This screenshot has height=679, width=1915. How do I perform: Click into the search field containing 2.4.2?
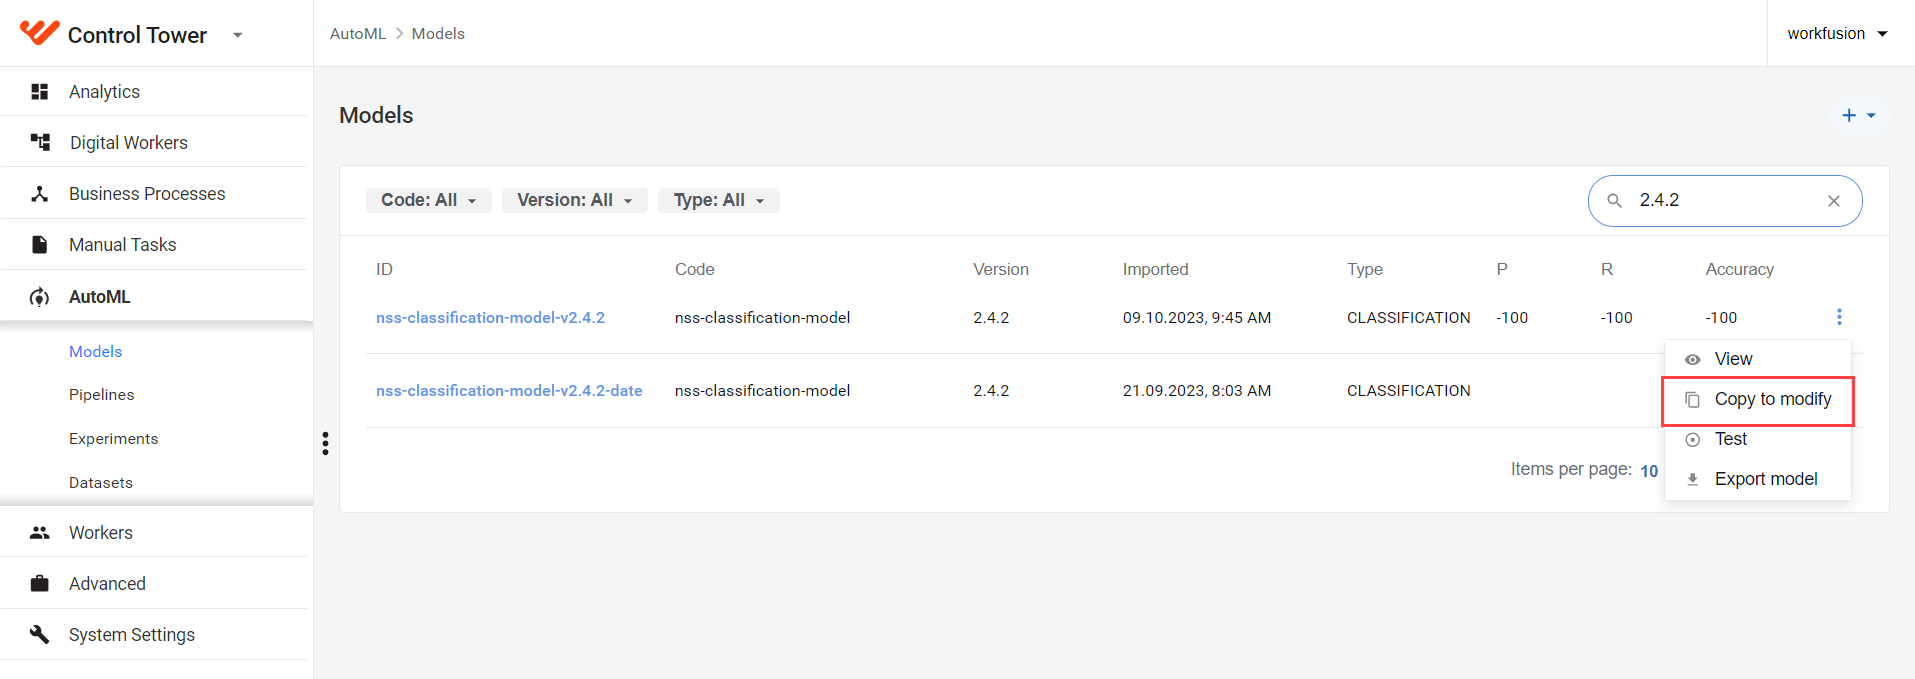pyautogui.click(x=1725, y=200)
